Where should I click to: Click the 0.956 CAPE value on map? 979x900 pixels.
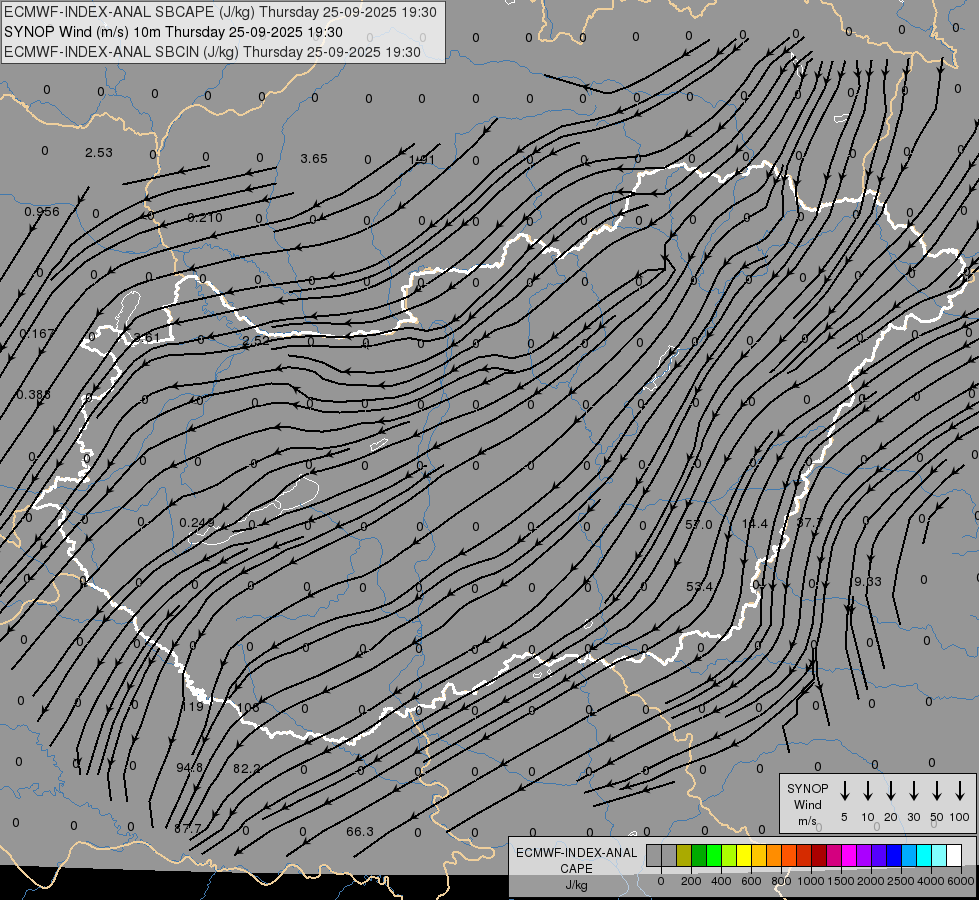point(42,212)
